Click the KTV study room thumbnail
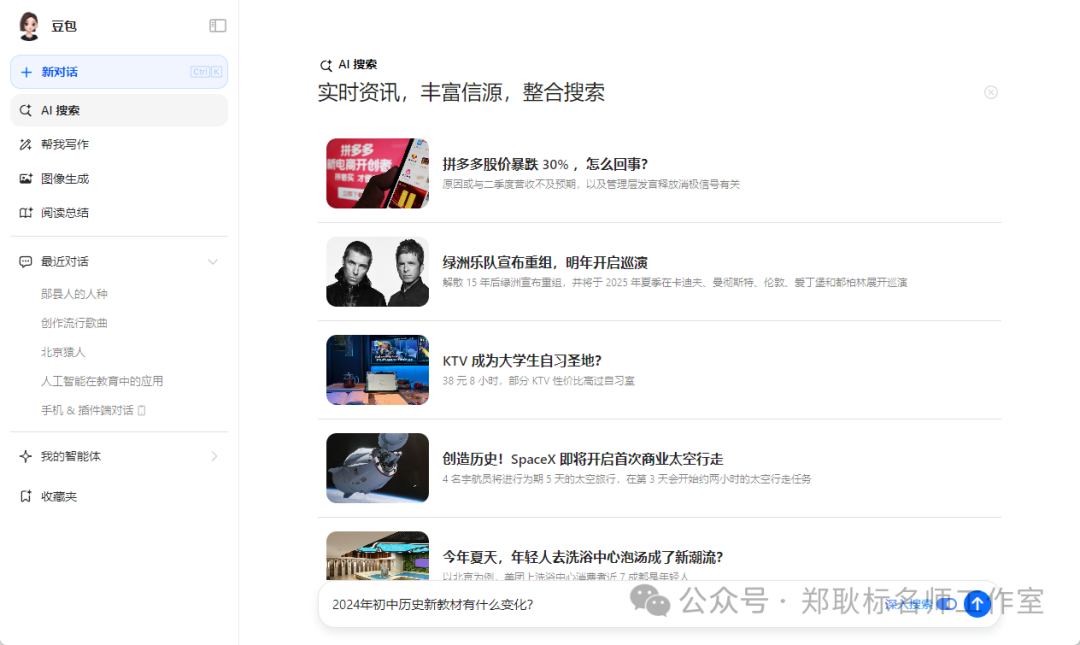The width and height of the screenshot is (1080, 645). [377, 370]
